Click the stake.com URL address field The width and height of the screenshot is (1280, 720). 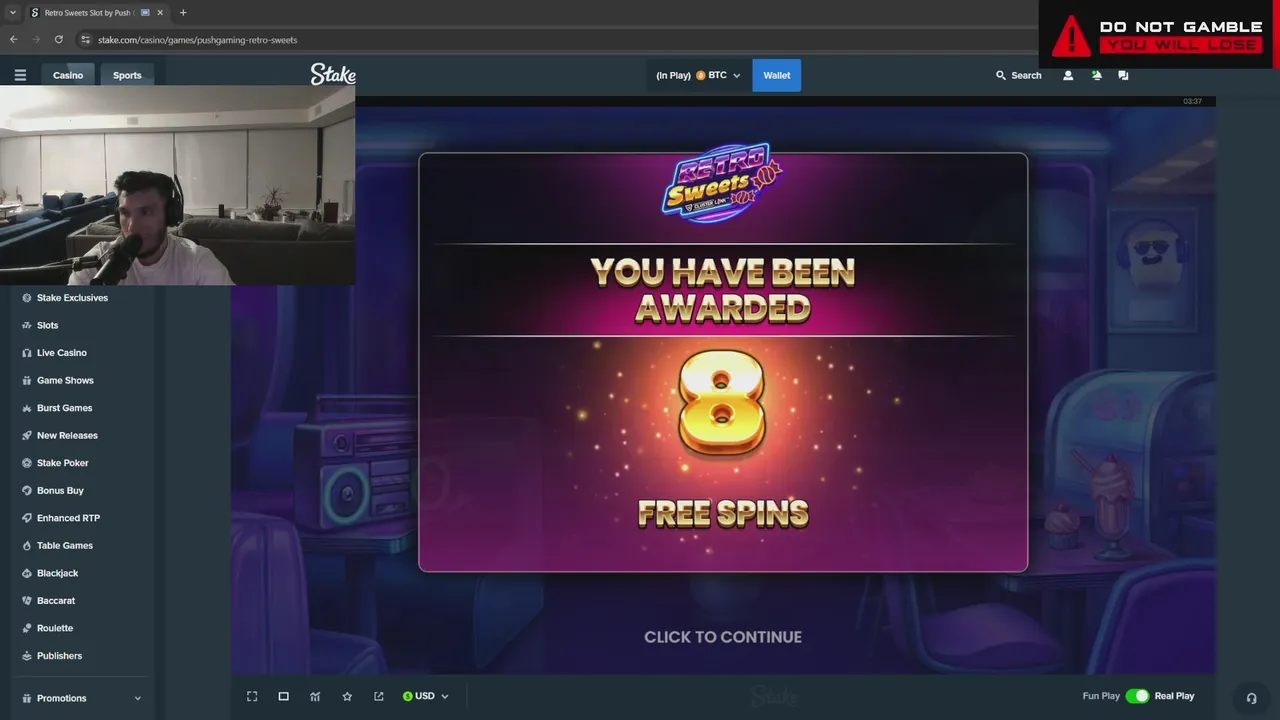[x=197, y=40]
